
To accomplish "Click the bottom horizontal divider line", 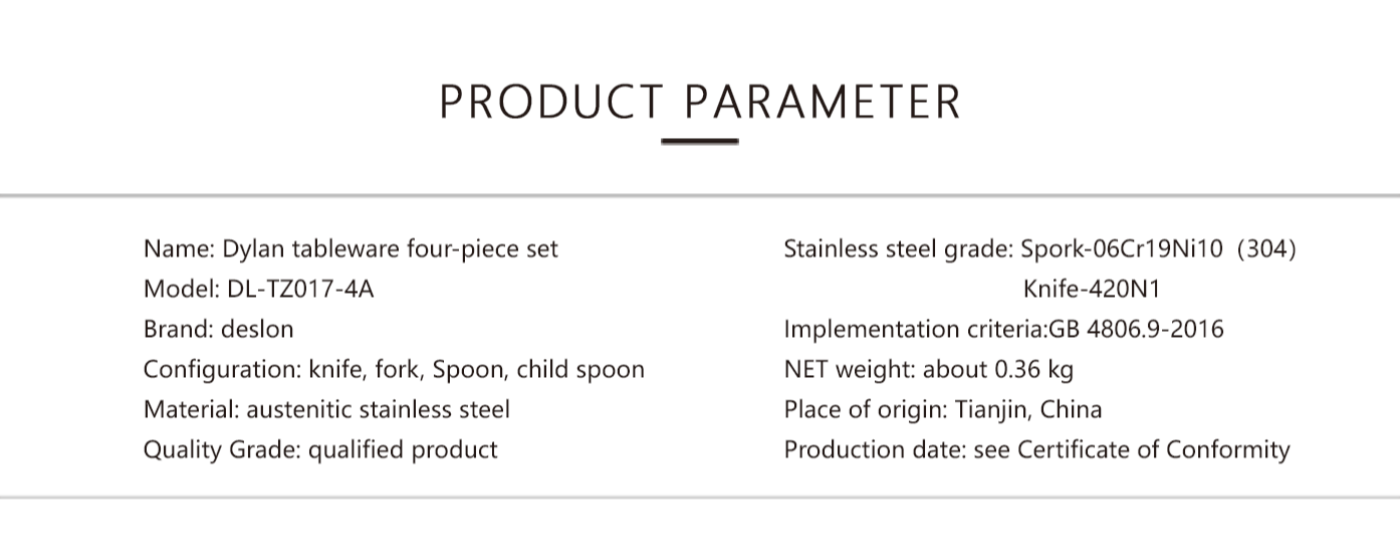I will [700, 497].
